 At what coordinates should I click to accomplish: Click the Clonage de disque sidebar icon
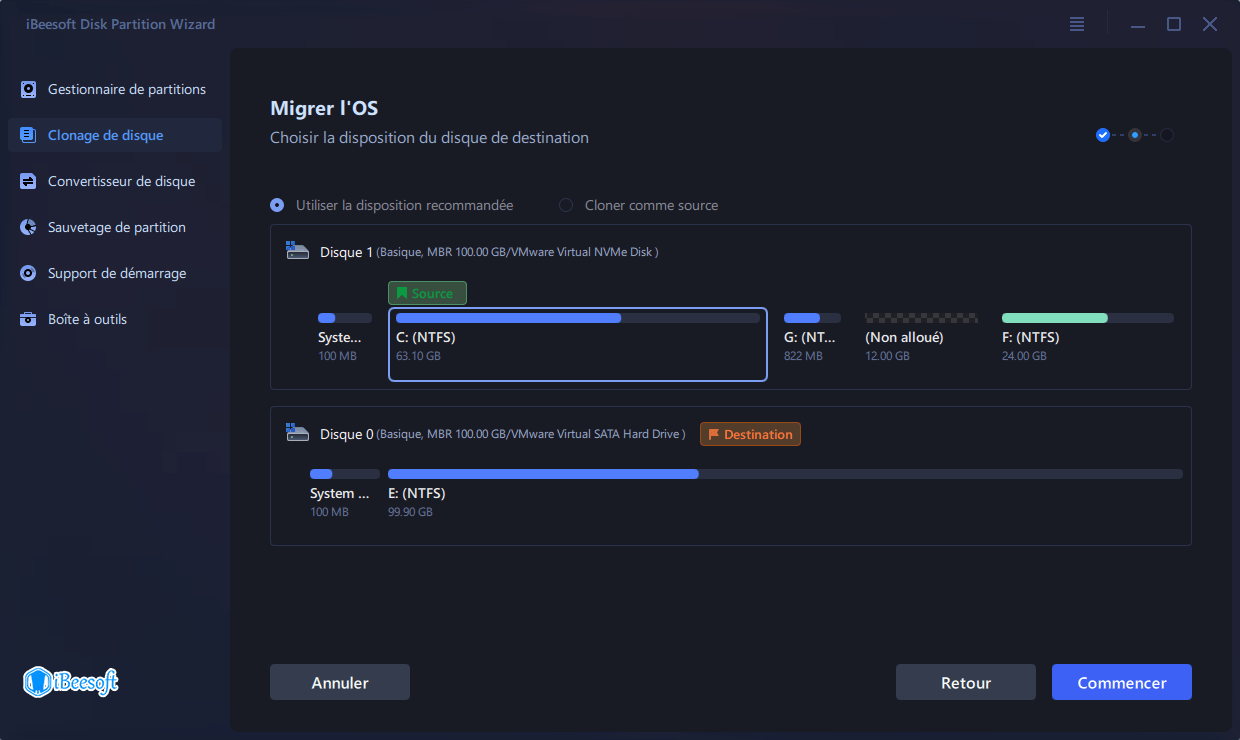(x=29, y=136)
